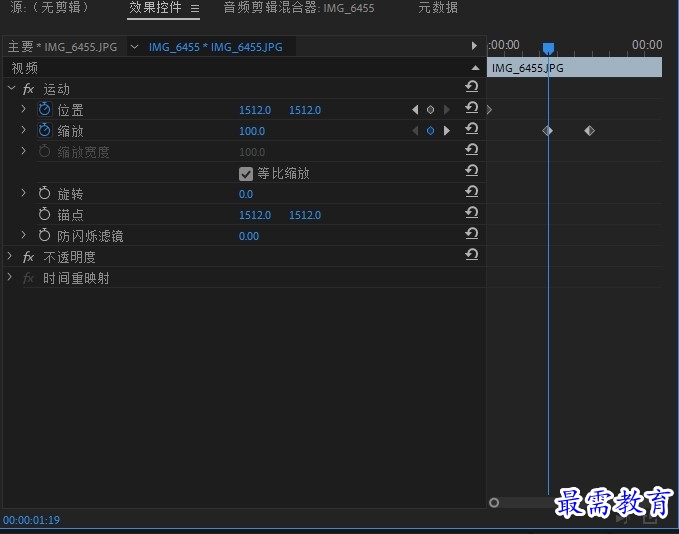Open the 效果控件 panel menu
This screenshot has height=534, width=679.
point(195,8)
